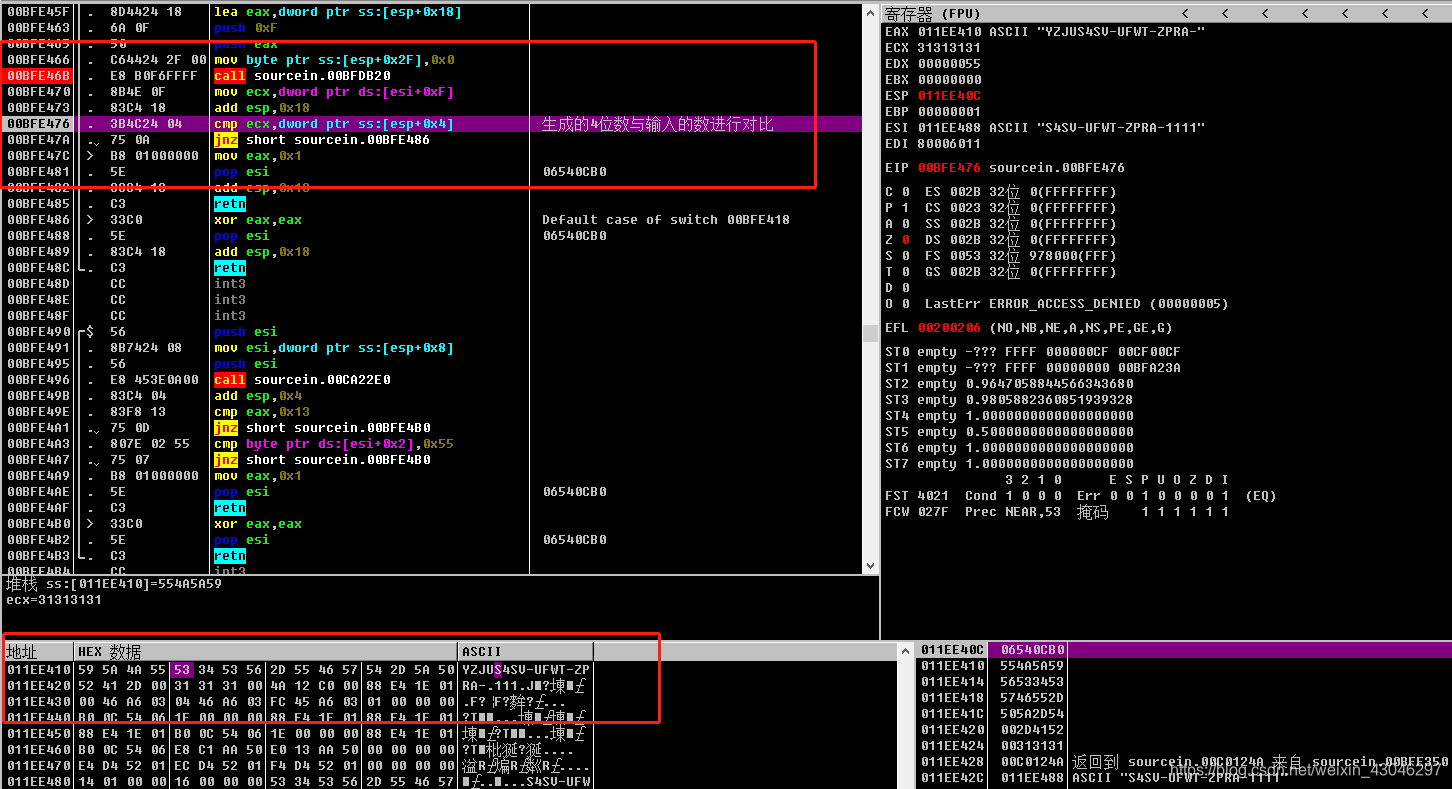Select dump row at address 011EE450
This screenshot has width=1452, height=789.
298,733
